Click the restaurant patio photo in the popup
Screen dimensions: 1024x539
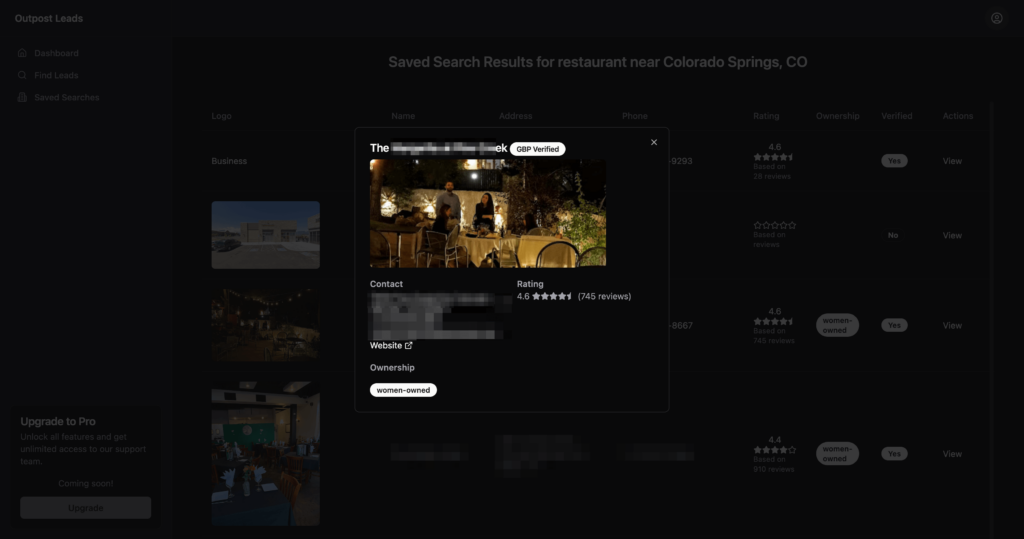point(487,213)
